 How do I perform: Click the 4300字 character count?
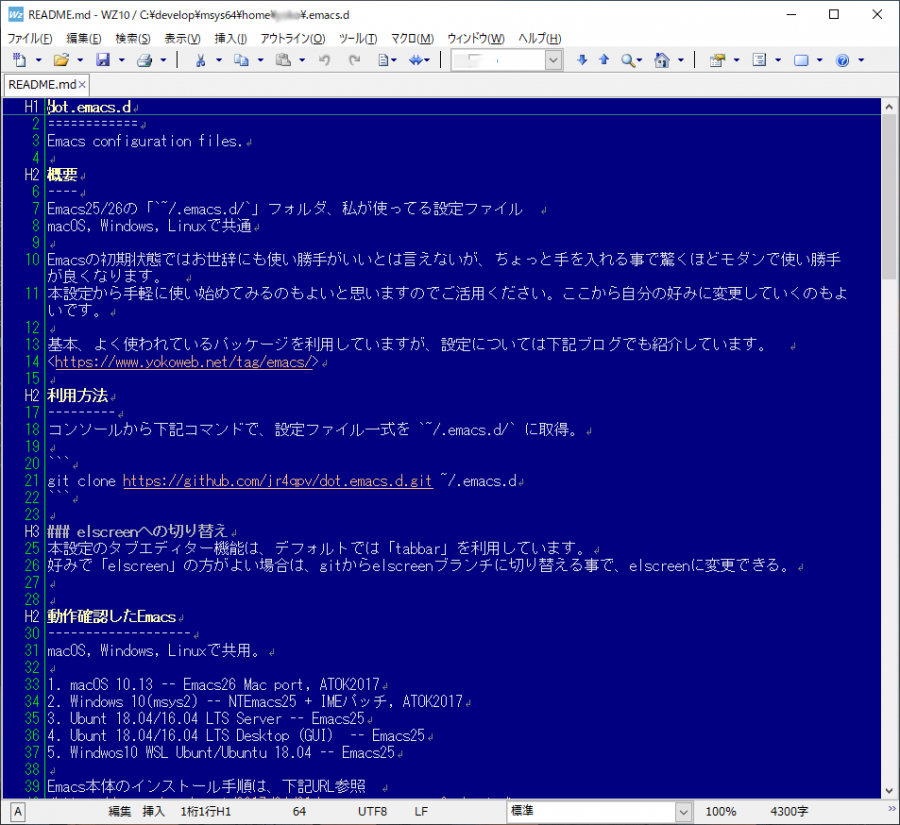point(789,811)
